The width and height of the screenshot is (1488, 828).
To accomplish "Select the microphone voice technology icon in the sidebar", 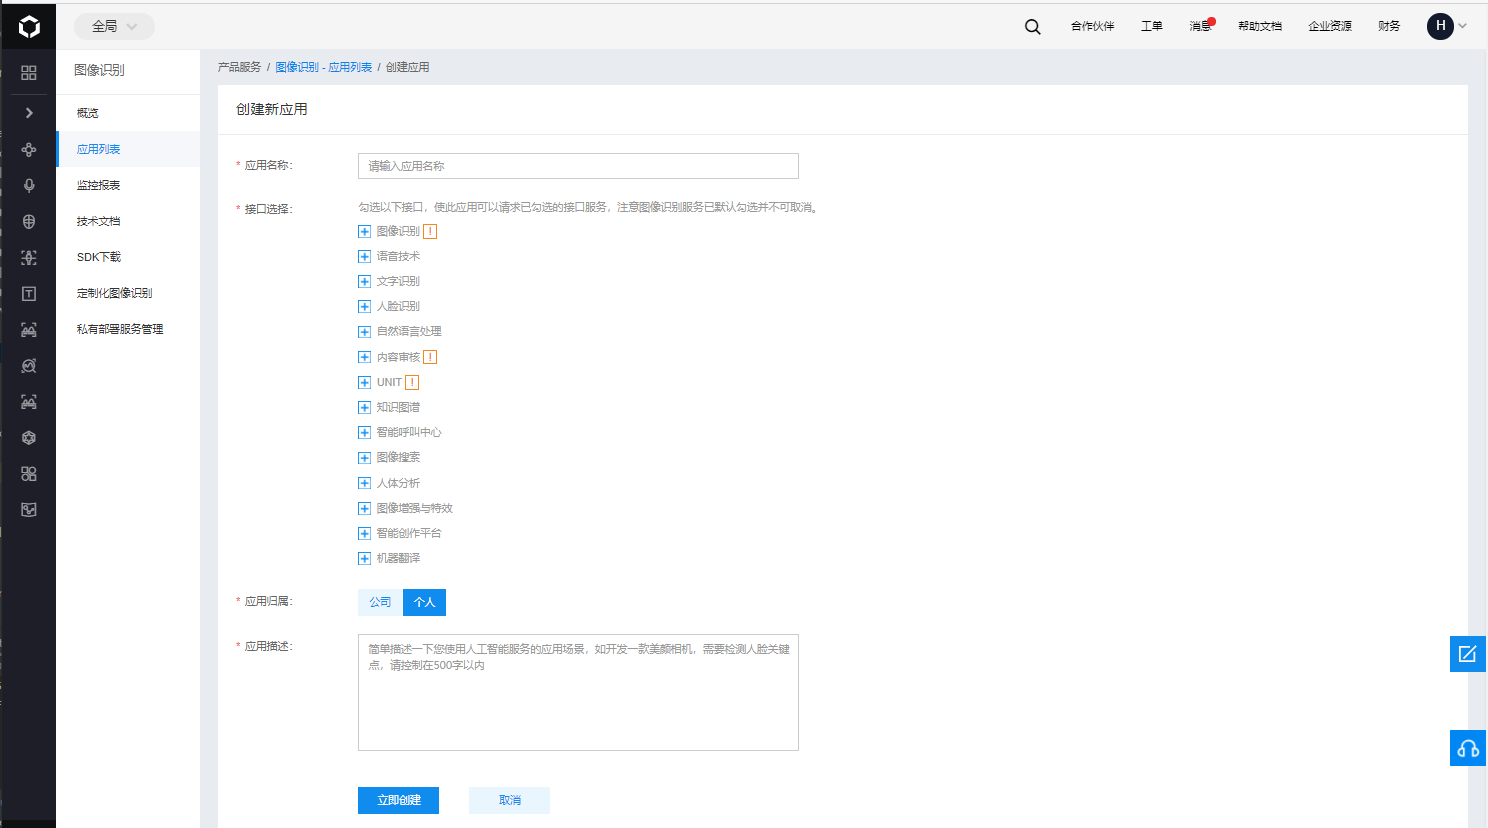I will pos(28,185).
